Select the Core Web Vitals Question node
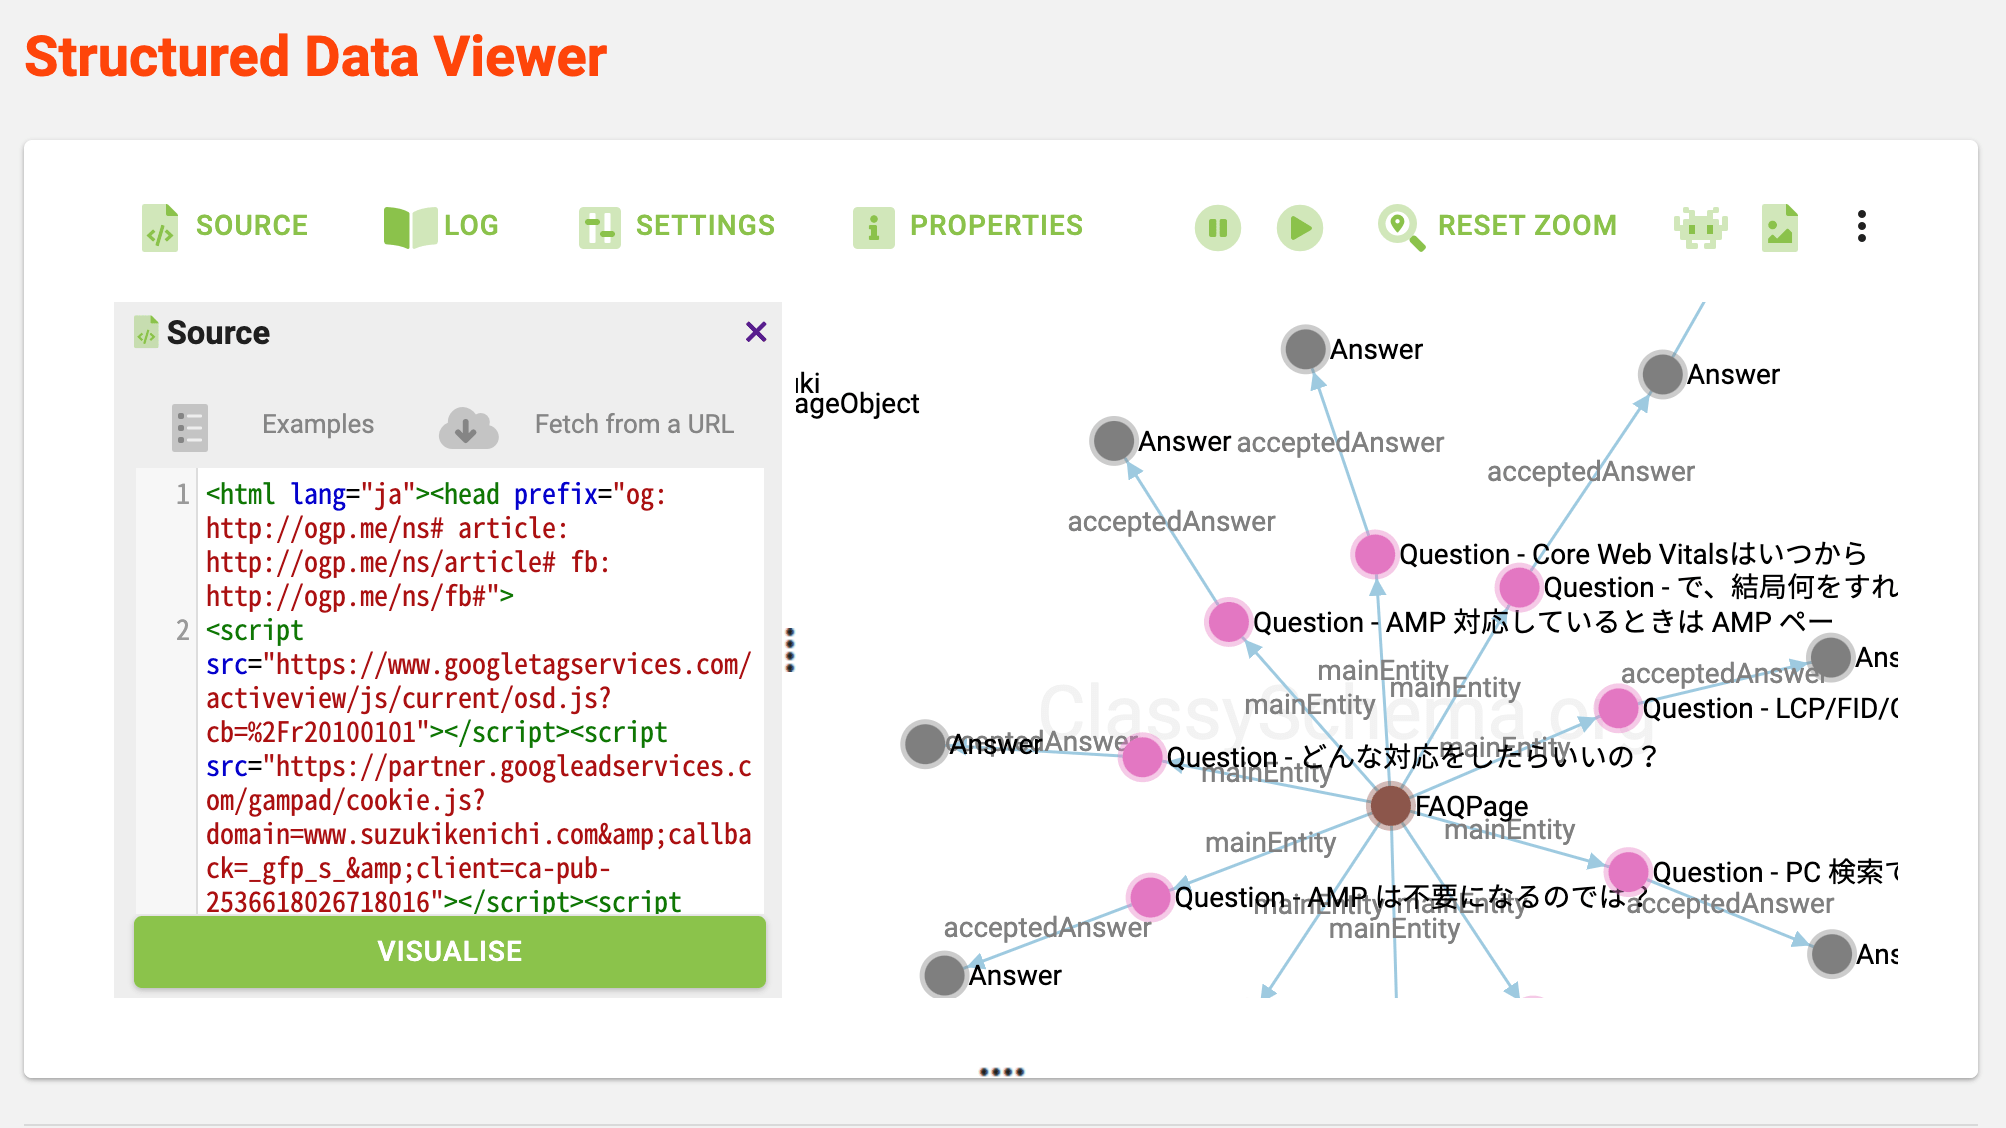The width and height of the screenshot is (2006, 1128). coord(1375,553)
